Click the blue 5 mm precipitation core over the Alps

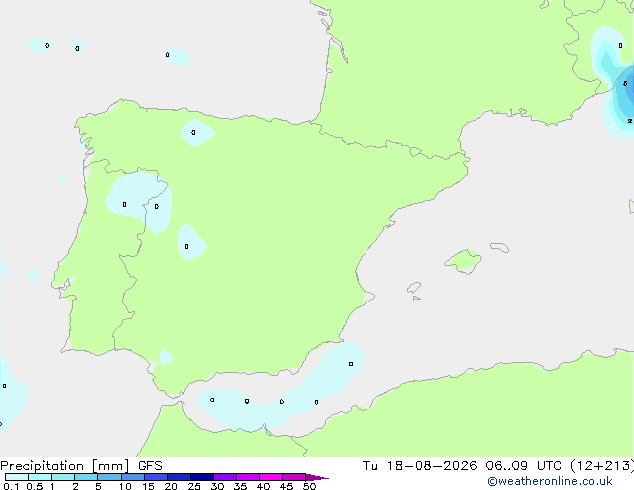[x=627, y=86]
